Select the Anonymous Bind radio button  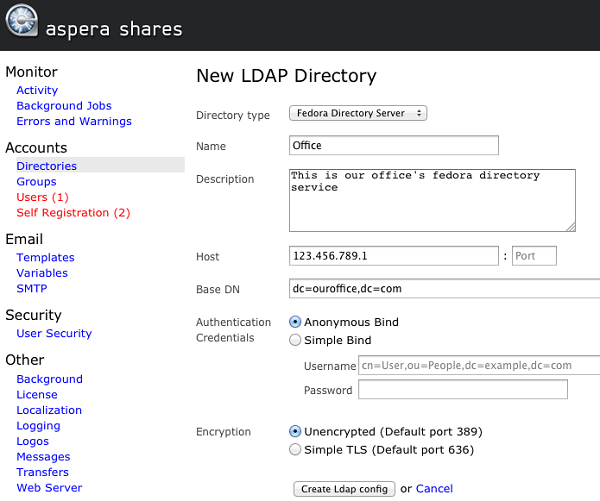tap(295, 322)
